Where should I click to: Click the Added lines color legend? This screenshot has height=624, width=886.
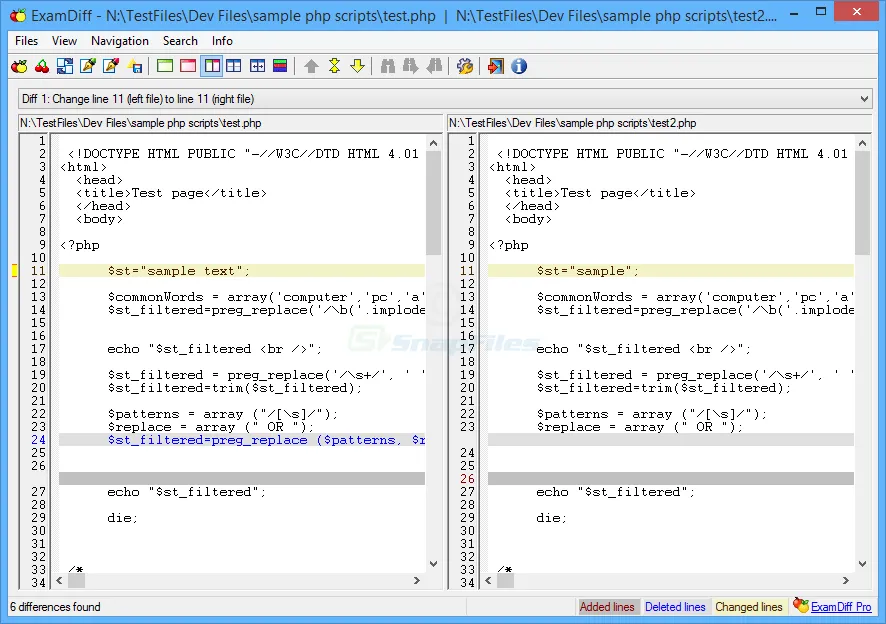tap(607, 606)
